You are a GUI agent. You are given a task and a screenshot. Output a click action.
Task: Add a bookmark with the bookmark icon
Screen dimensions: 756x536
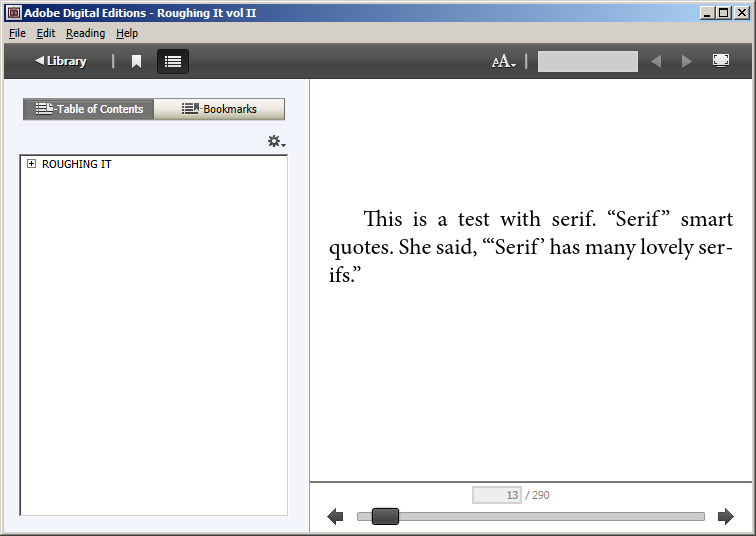pyautogui.click(x=136, y=61)
